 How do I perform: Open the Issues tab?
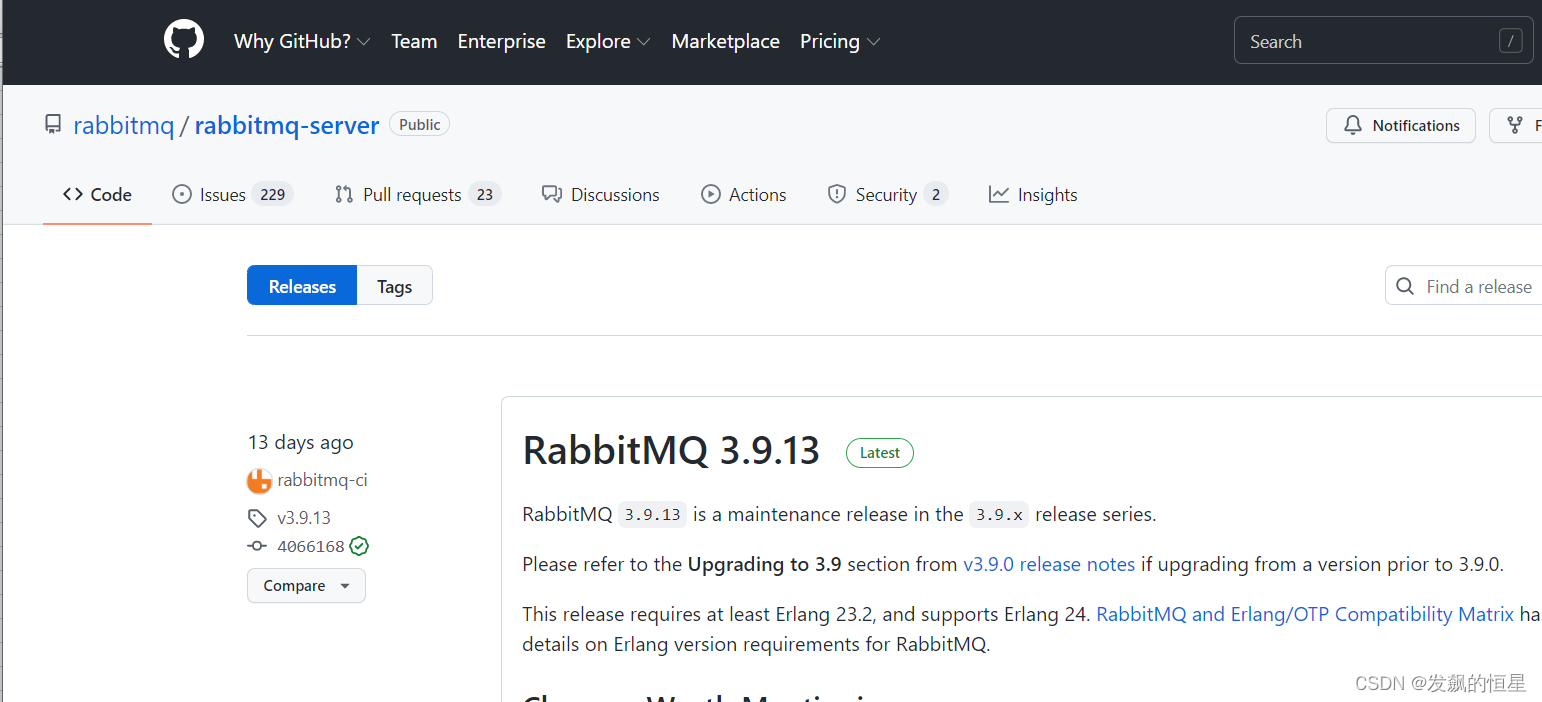pos(232,195)
